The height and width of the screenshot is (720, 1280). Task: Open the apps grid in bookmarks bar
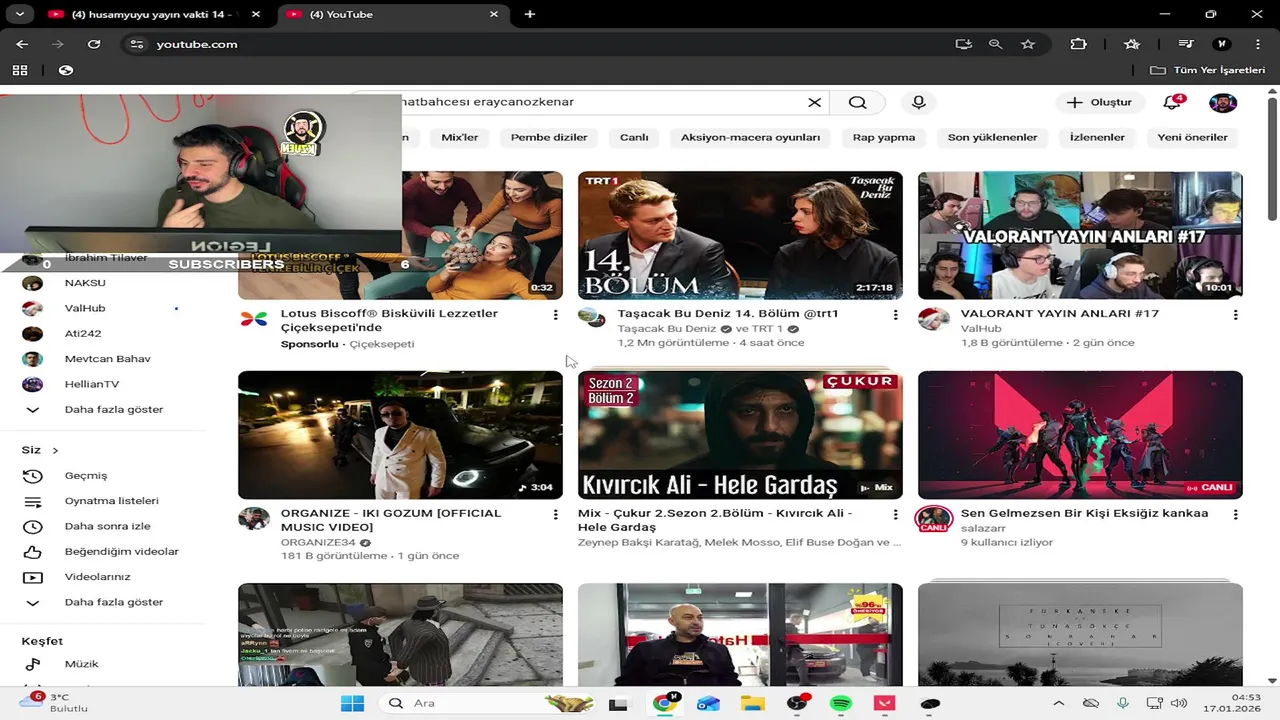click(20, 70)
